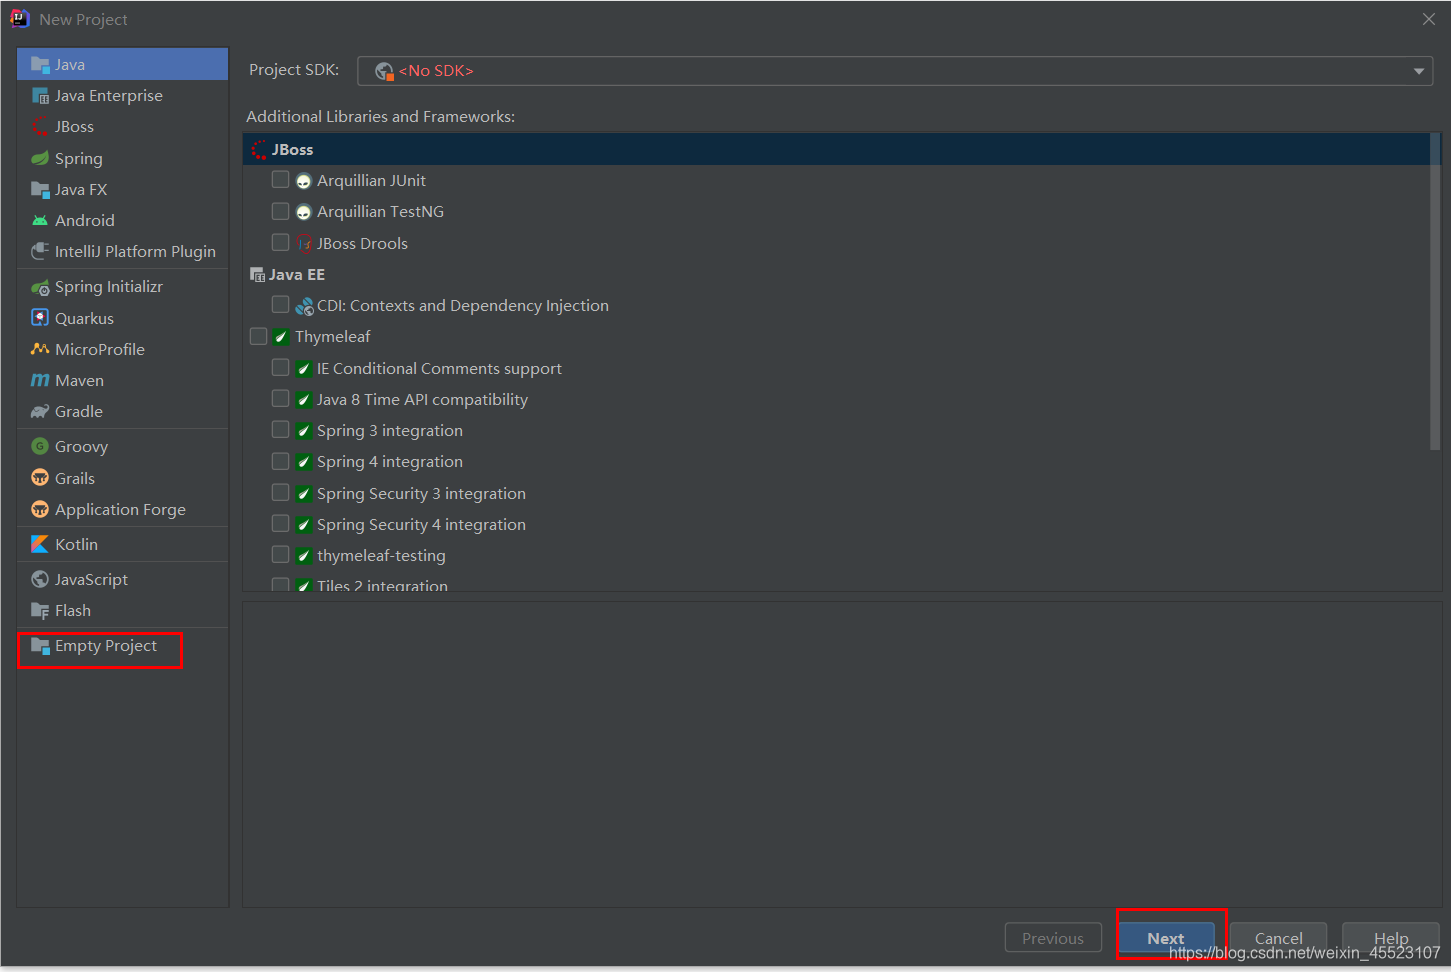Click the "Thymeleaf" label in frameworks tree
Image resolution: width=1451 pixels, height=972 pixels.
tap(332, 337)
